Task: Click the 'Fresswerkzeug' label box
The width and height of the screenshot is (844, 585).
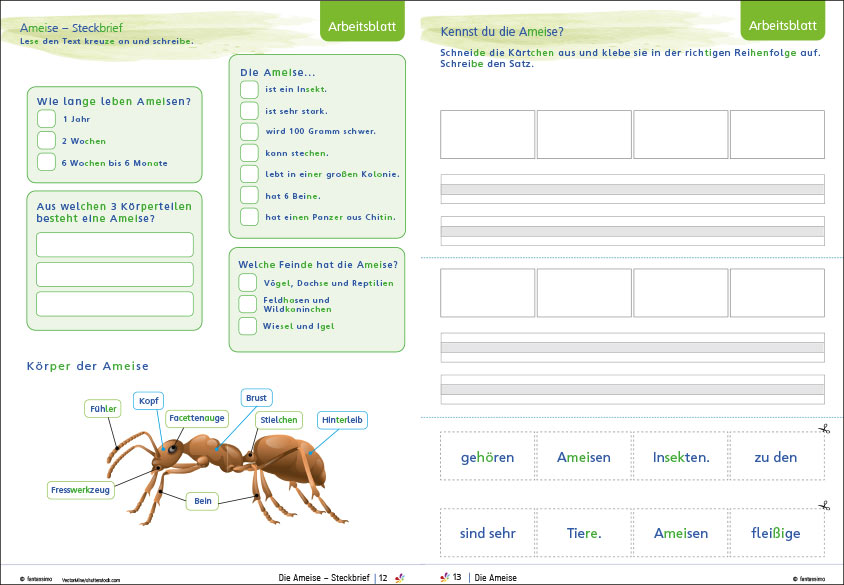Action: (x=81, y=490)
